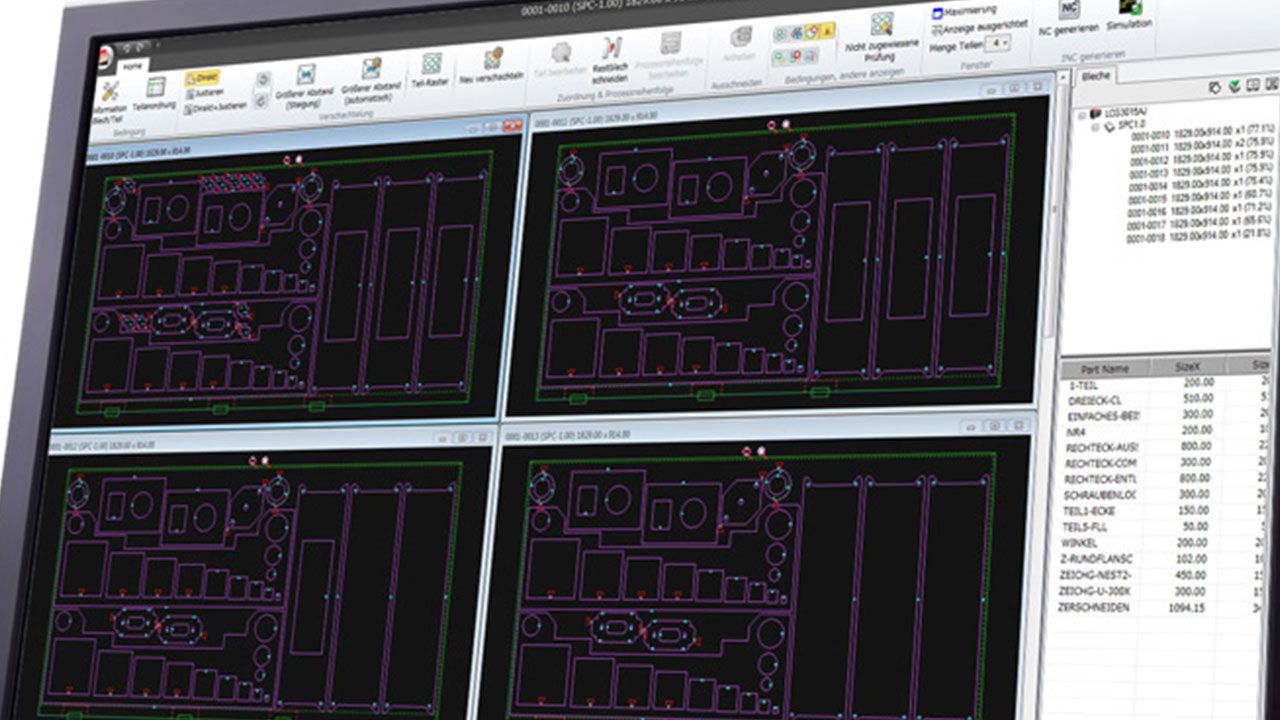Select sheet 0001-0018 in the tree
Image resolution: width=1280 pixels, height=720 pixels.
(x=1199, y=239)
